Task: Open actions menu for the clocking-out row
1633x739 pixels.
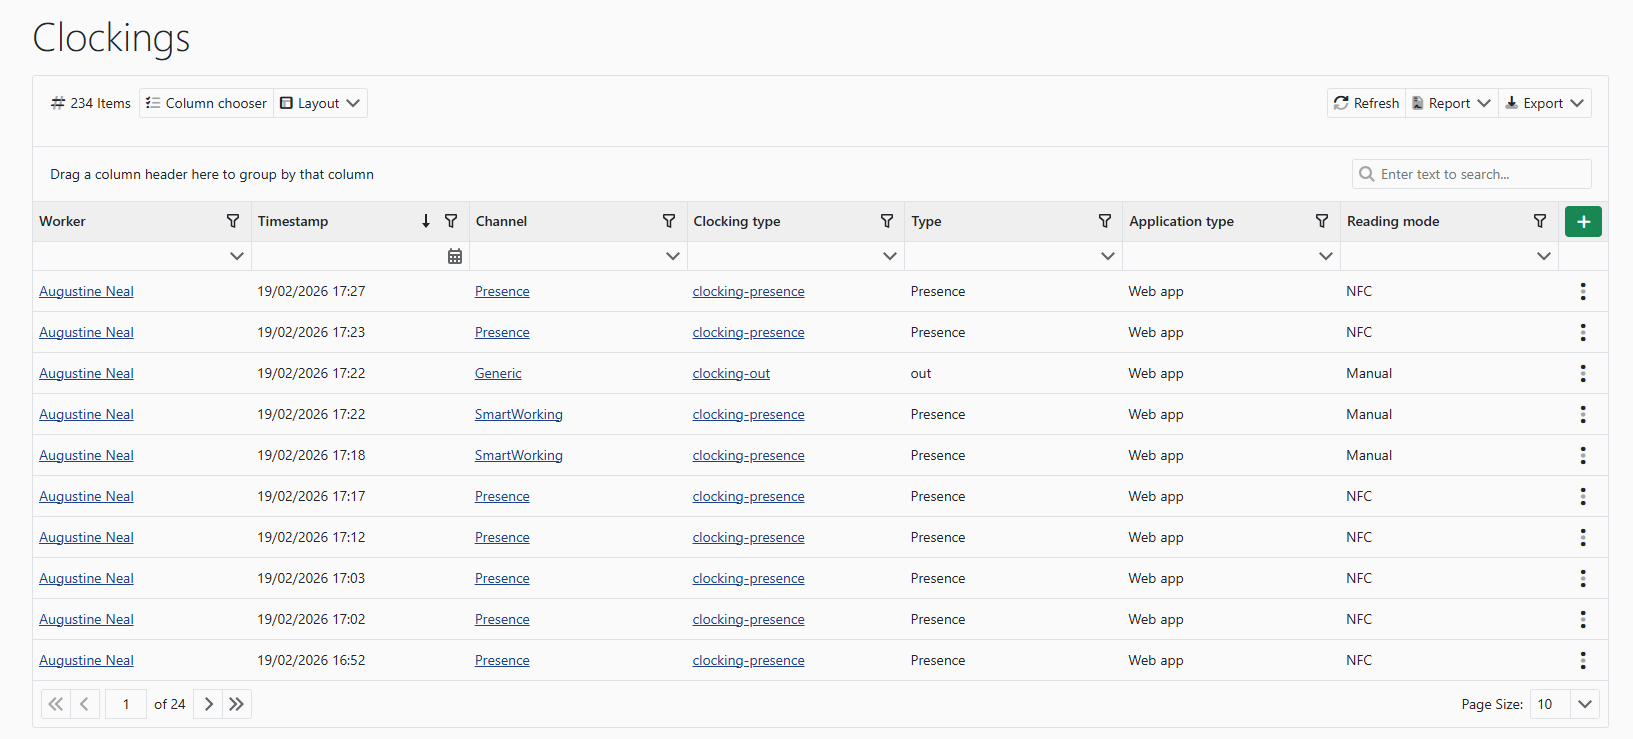Action: pyautogui.click(x=1582, y=373)
